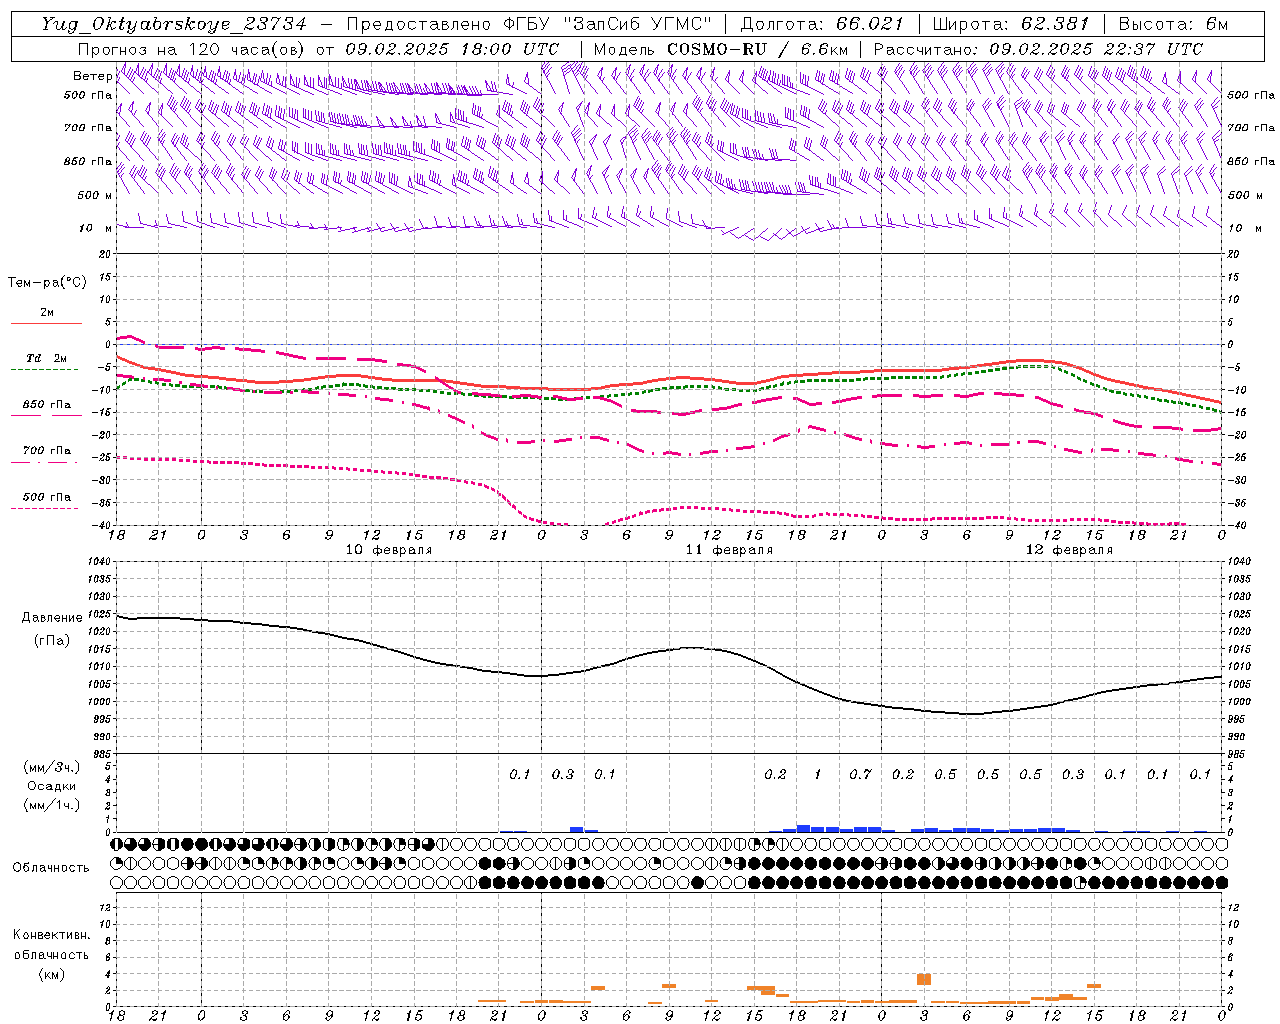Click the precipitation value 0.7
The image size is (1280, 1024).
tap(860, 775)
